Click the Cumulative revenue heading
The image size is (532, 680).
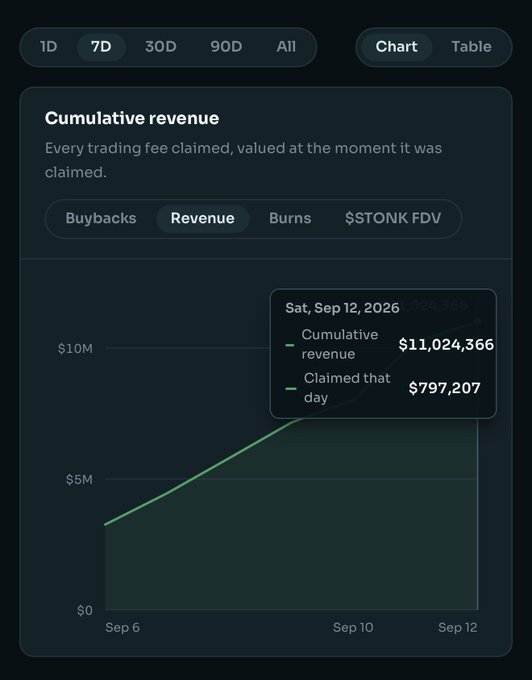click(x=132, y=118)
